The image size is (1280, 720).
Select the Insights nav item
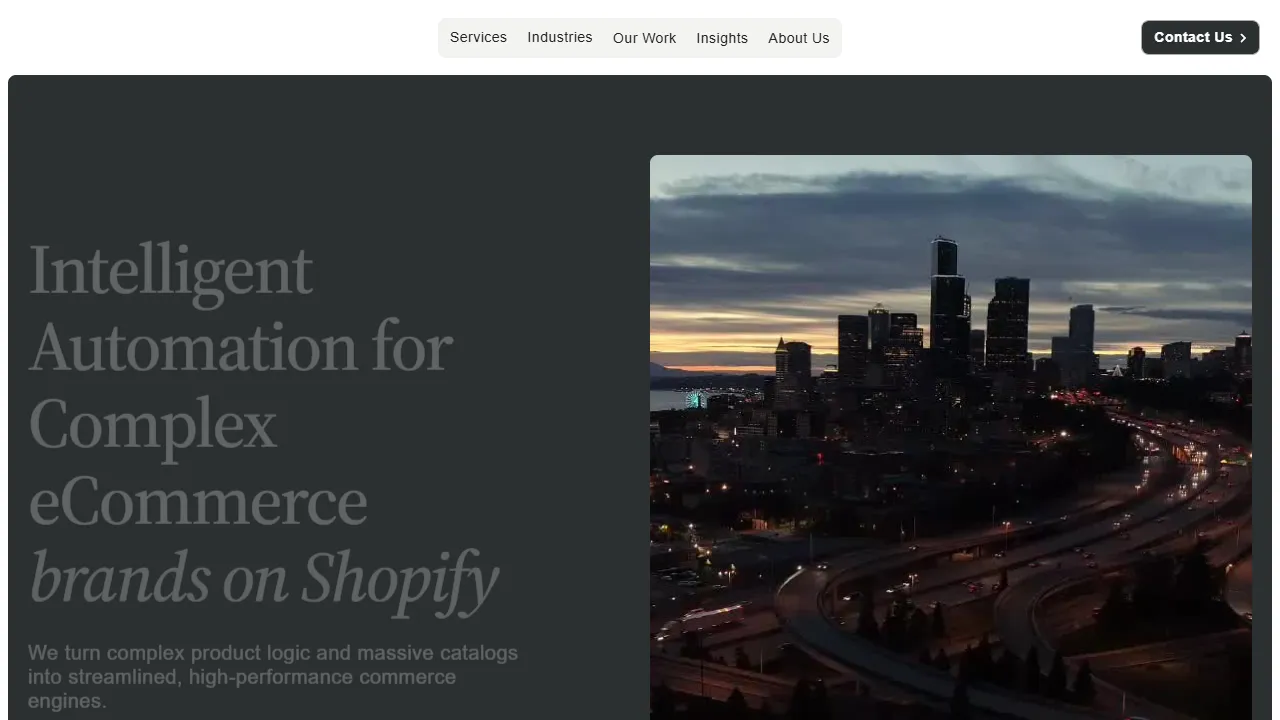tap(721, 38)
